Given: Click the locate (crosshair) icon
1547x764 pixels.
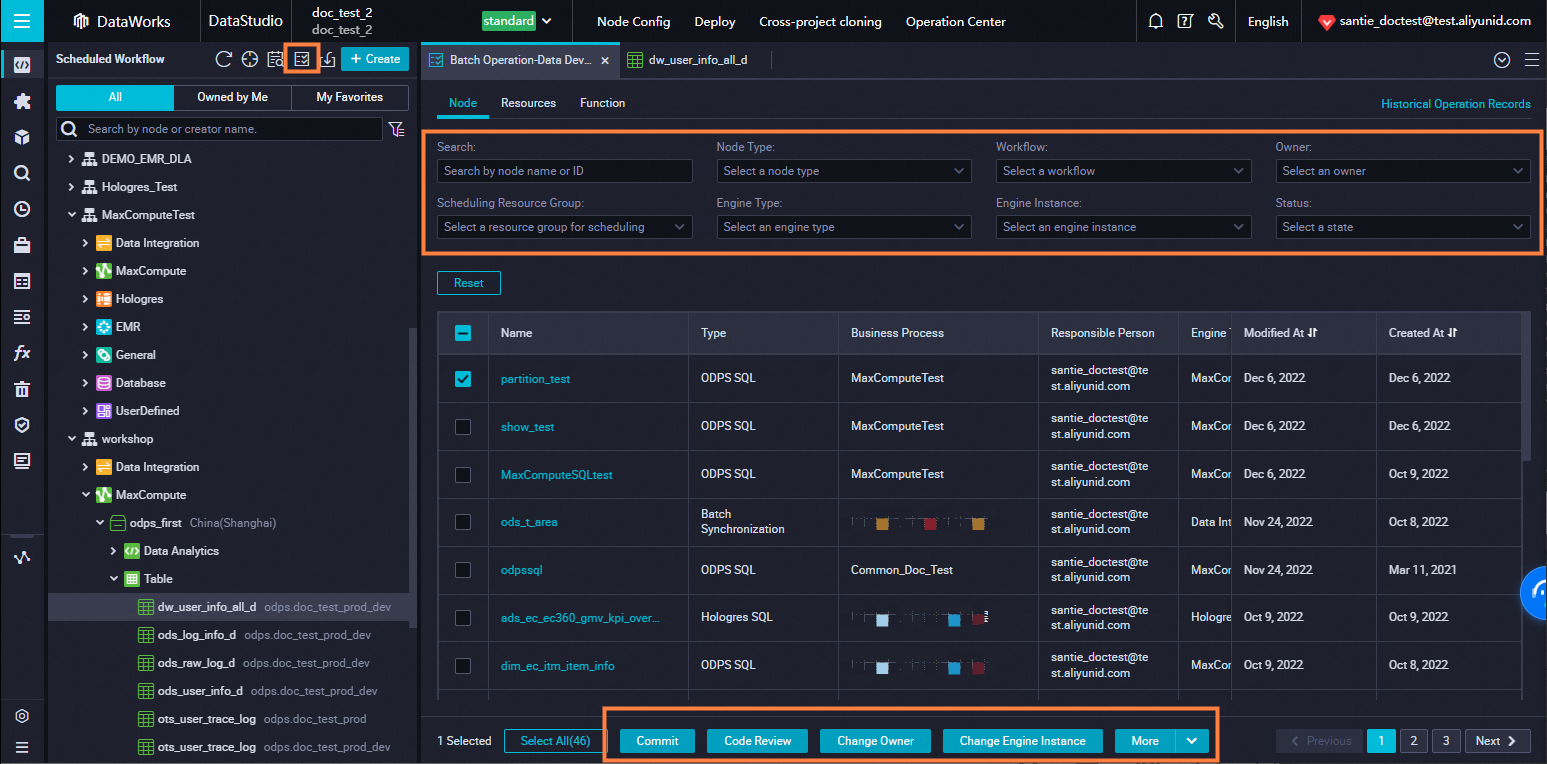Looking at the screenshot, I should pyautogui.click(x=250, y=59).
